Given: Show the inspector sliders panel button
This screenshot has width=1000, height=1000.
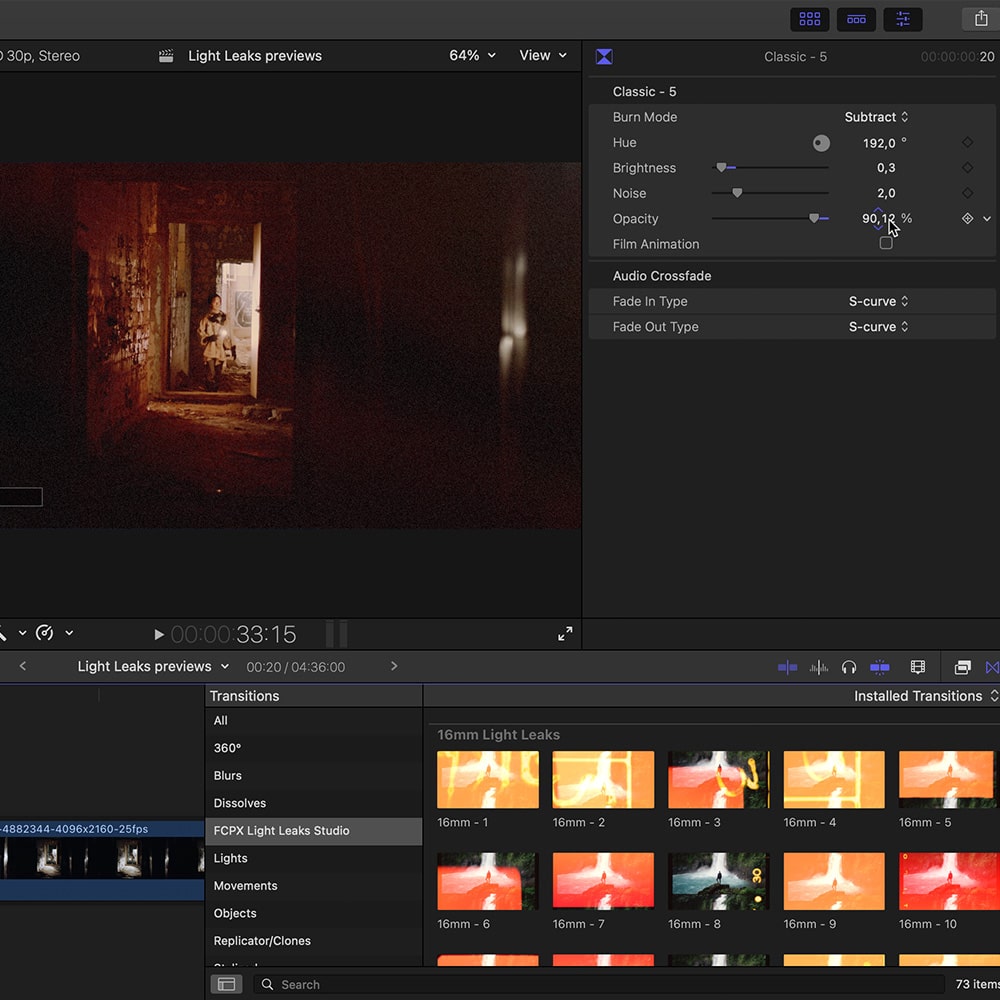Looking at the screenshot, I should (x=903, y=19).
